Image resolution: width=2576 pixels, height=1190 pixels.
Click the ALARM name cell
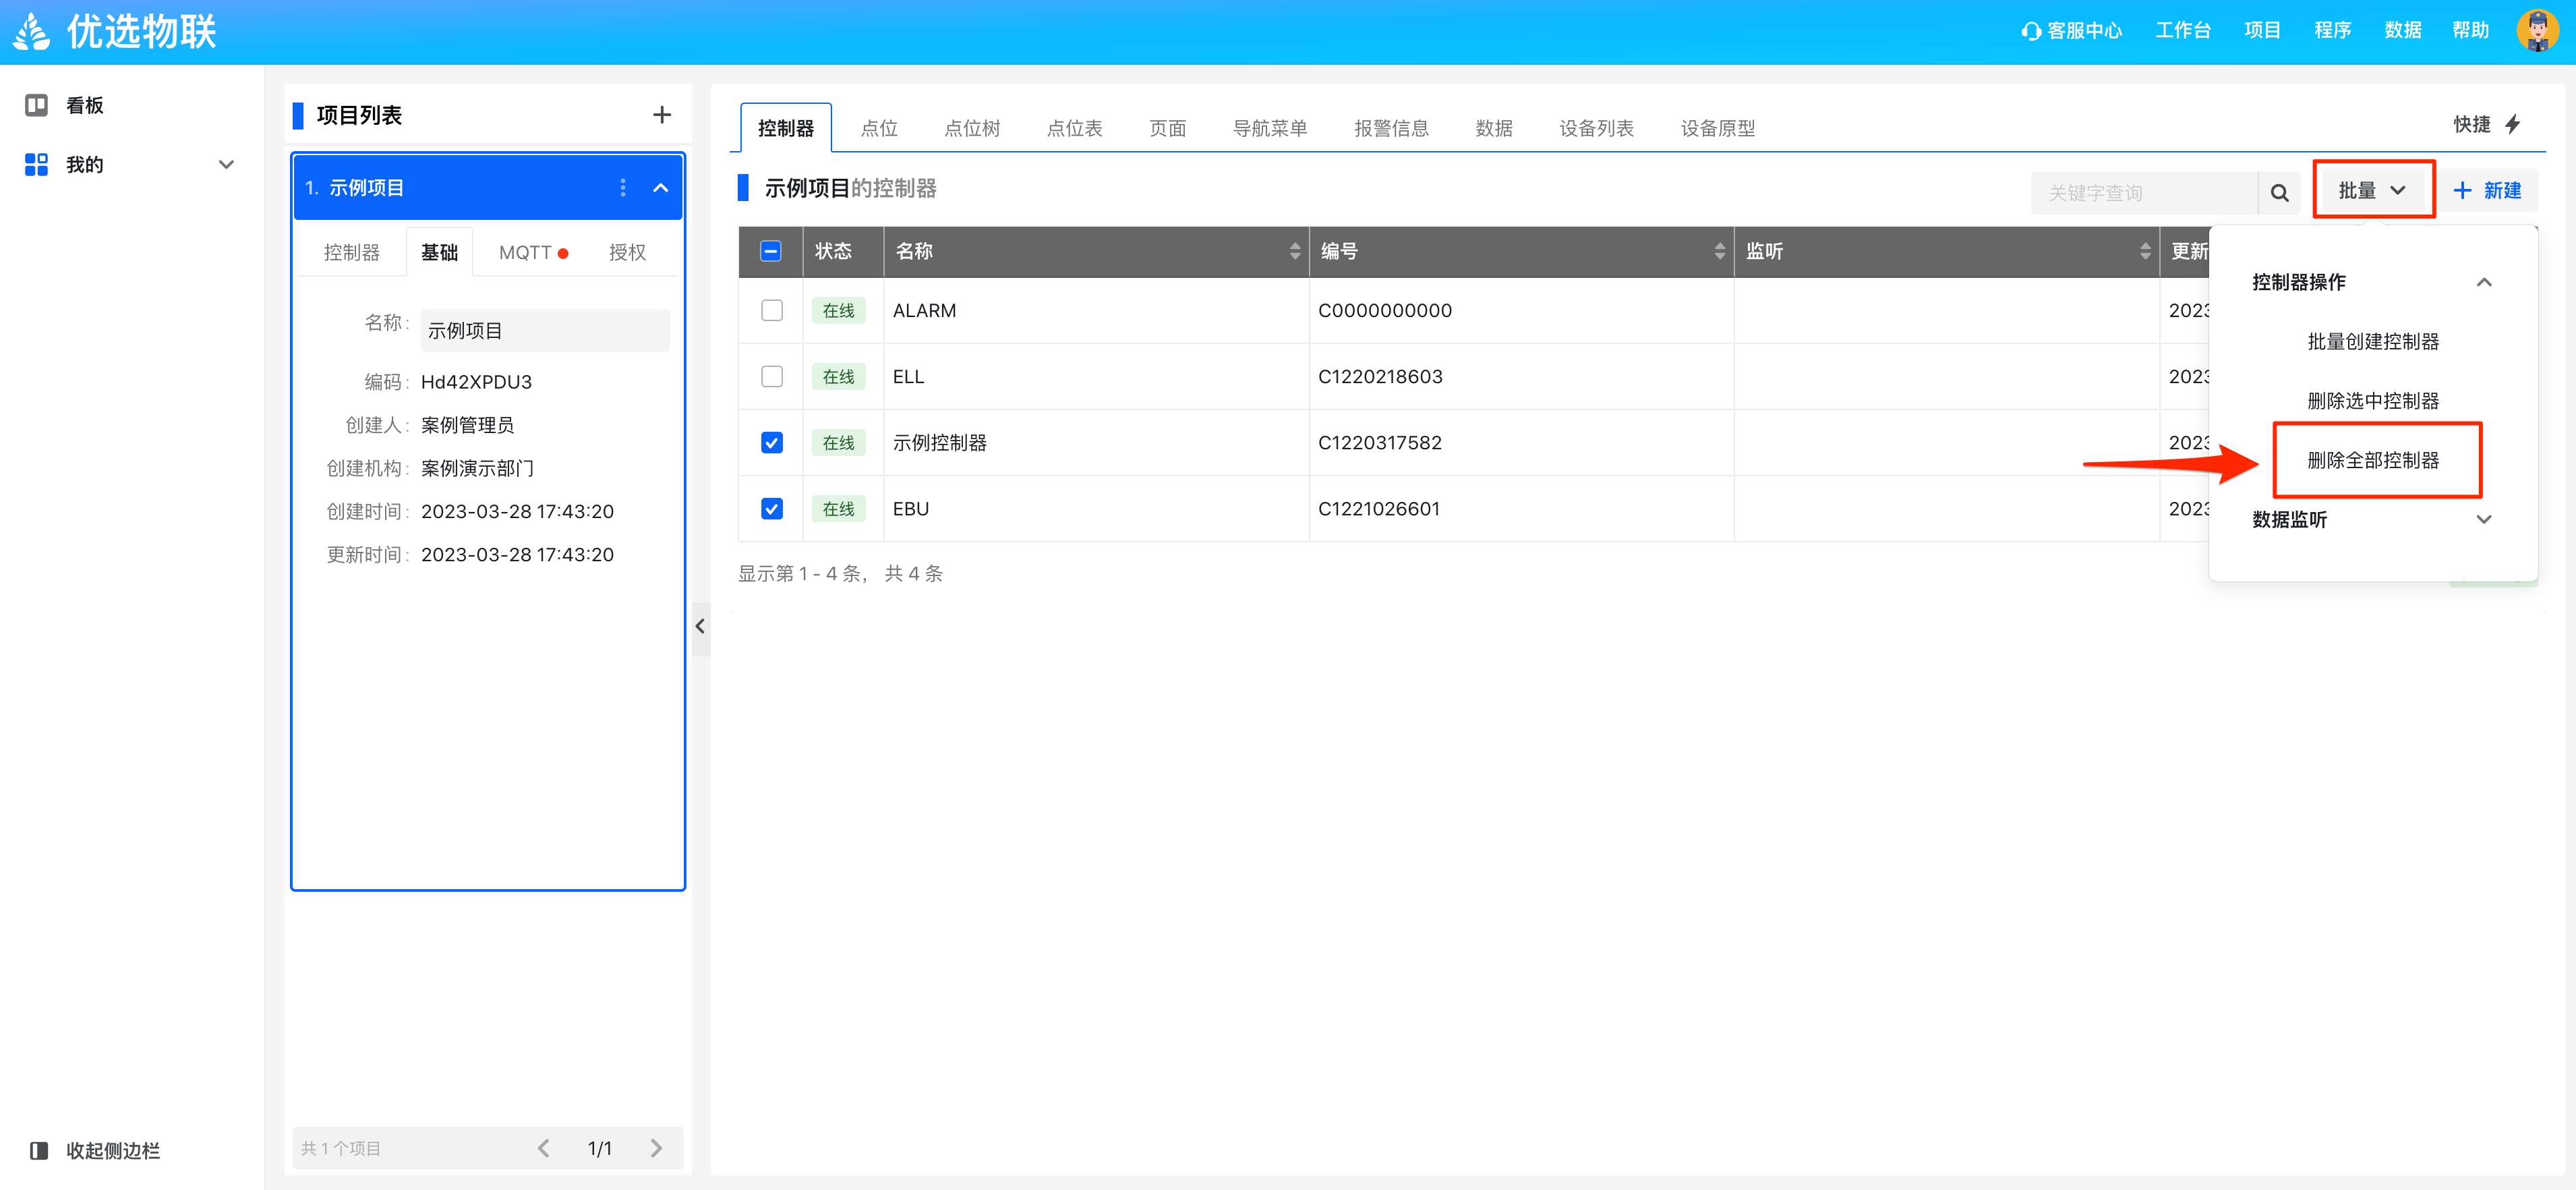coord(1095,310)
